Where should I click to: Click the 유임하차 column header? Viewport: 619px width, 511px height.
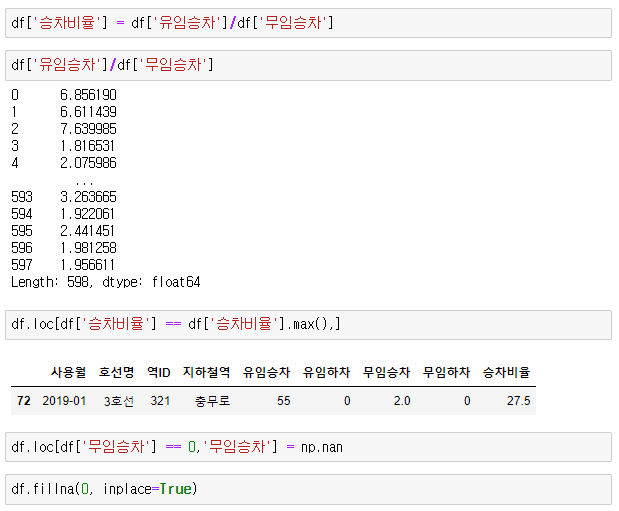click(x=326, y=372)
